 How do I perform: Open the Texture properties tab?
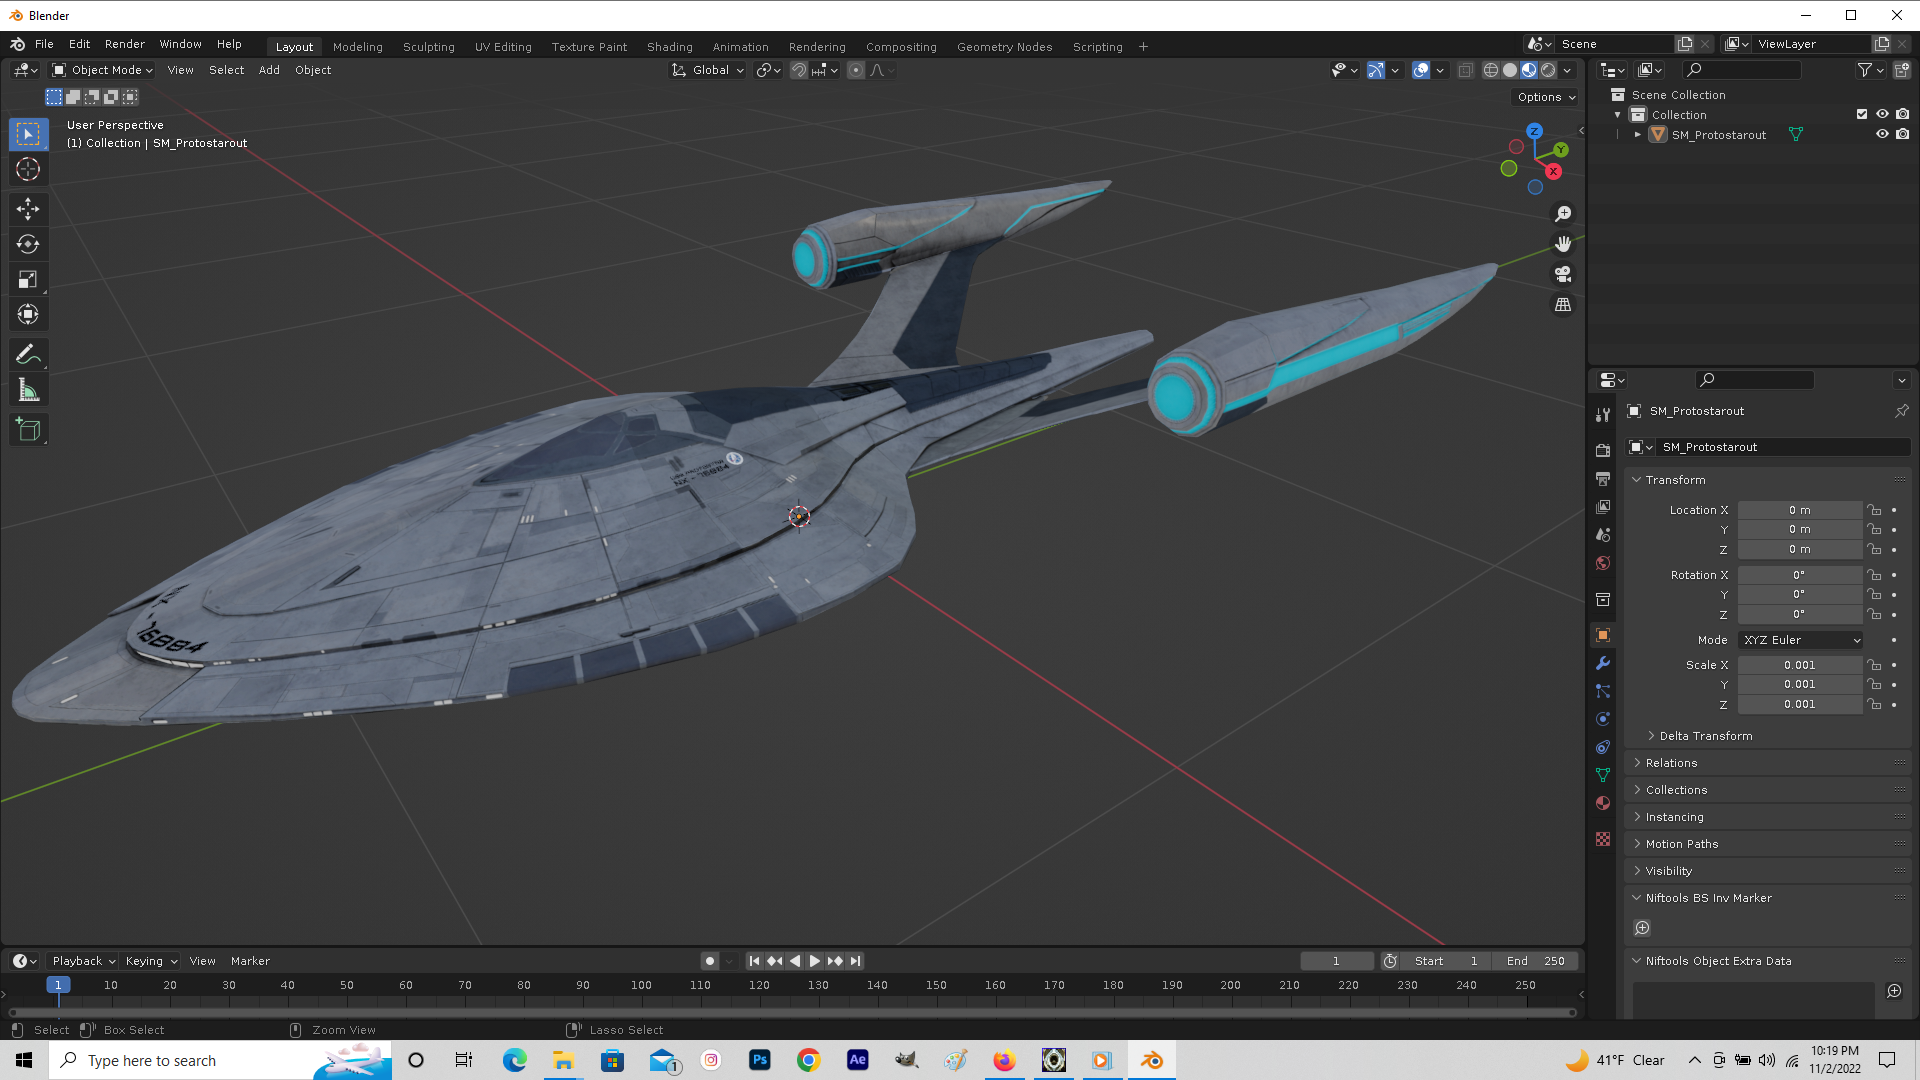pos(1603,839)
